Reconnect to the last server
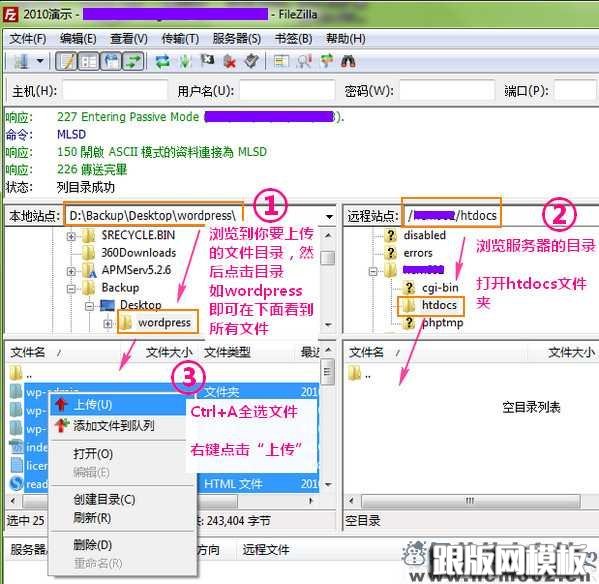This screenshot has width=599, height=584. click(x=251, y=61)
